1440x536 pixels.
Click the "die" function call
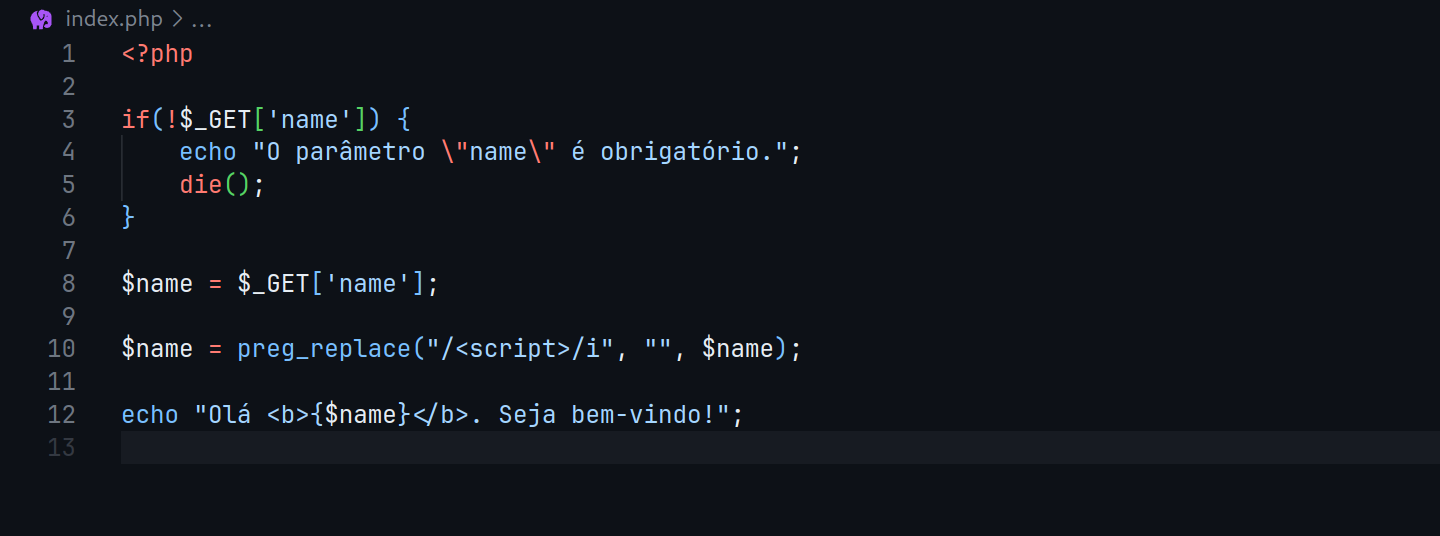tap(200, 185)
